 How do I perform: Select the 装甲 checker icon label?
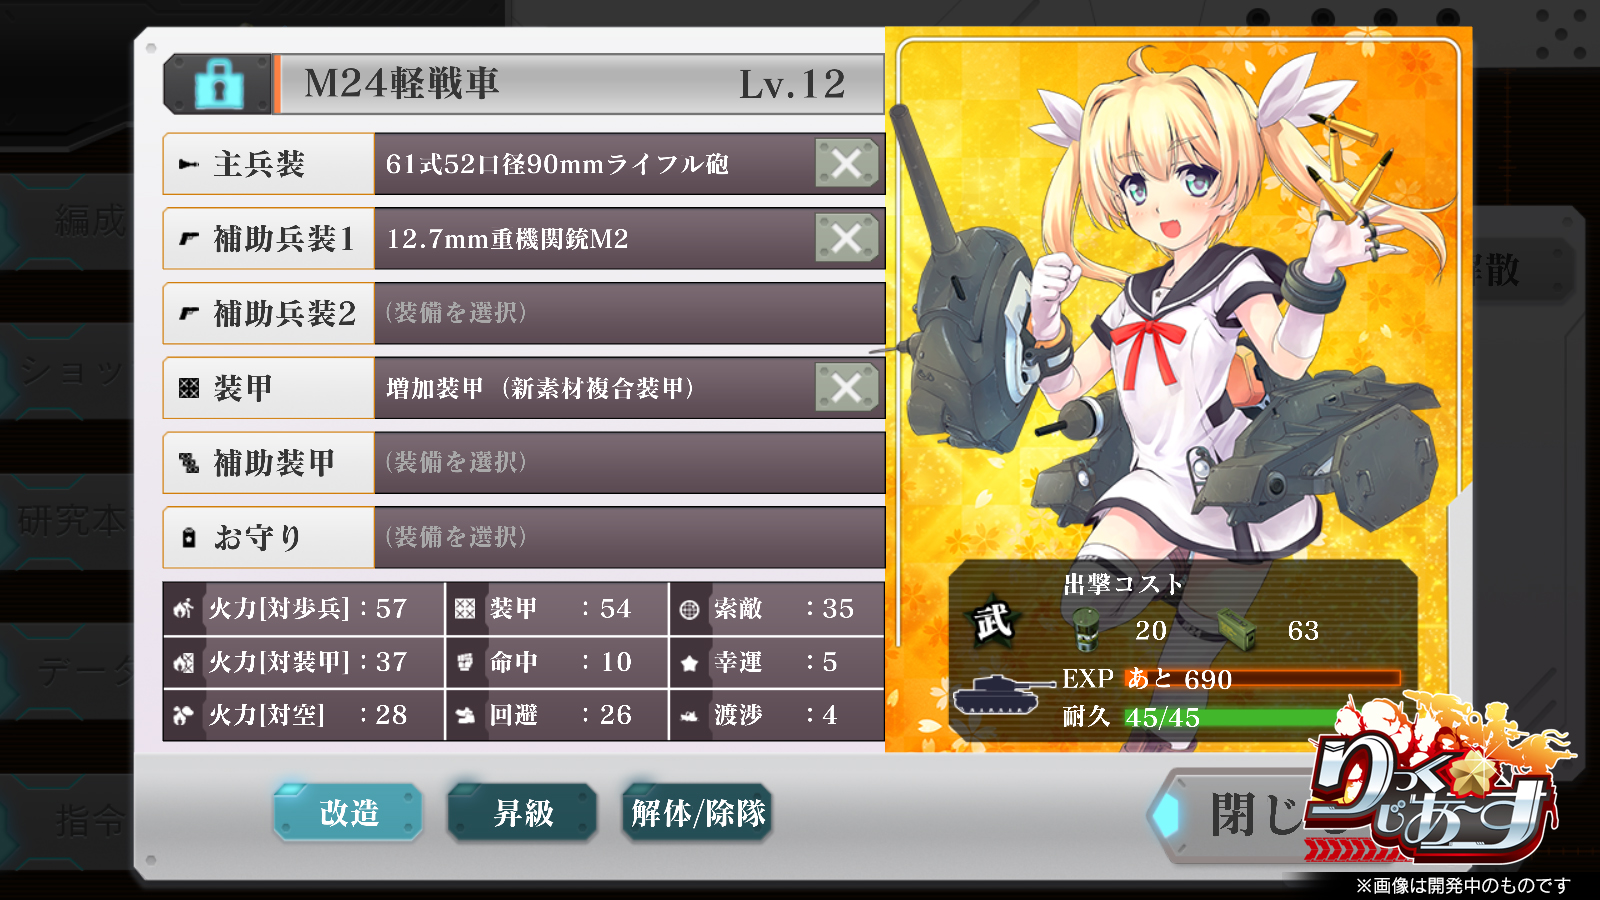(188, 388)
